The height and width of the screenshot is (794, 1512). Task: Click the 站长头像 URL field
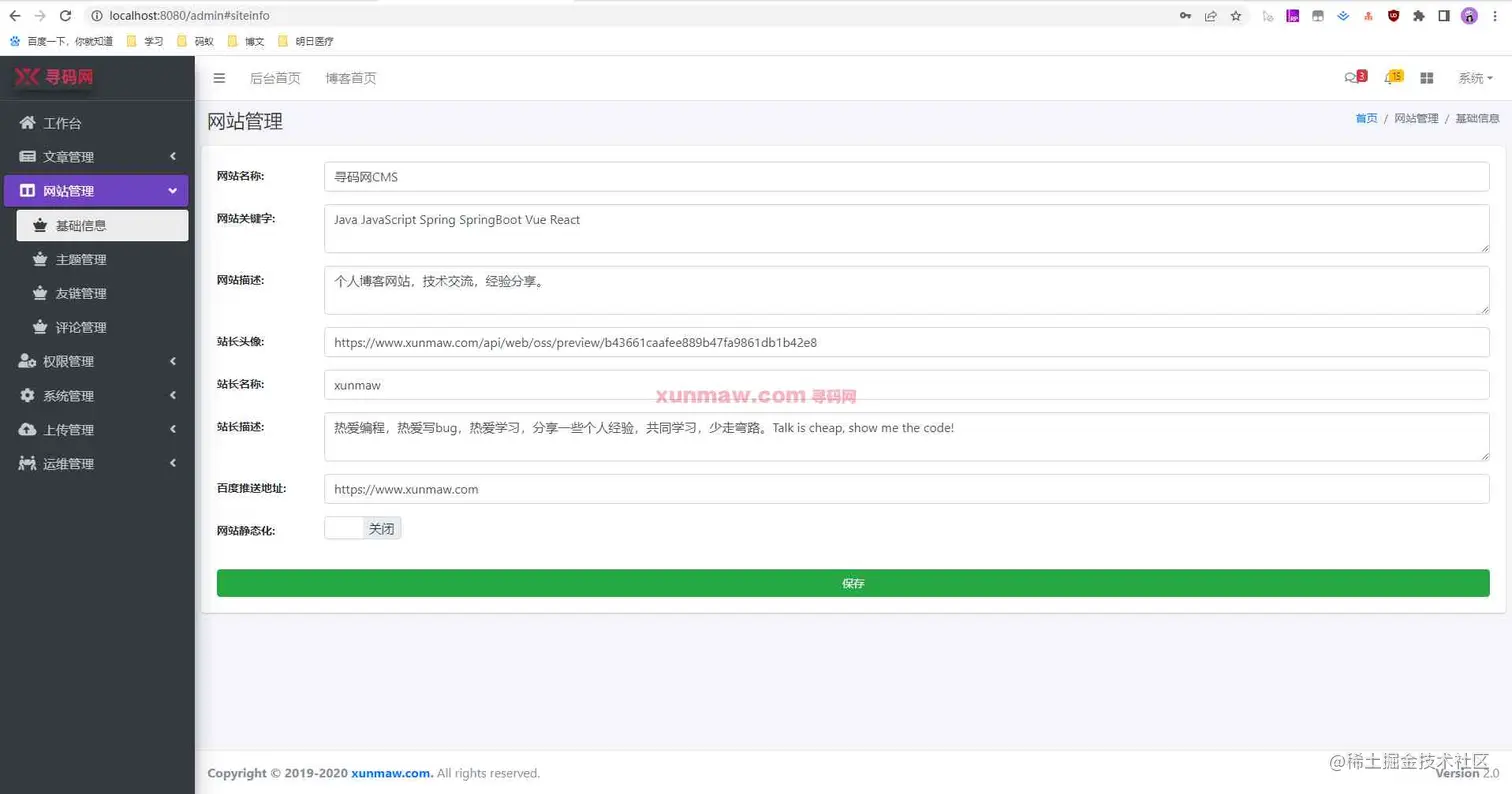click(x=907, y=342)
